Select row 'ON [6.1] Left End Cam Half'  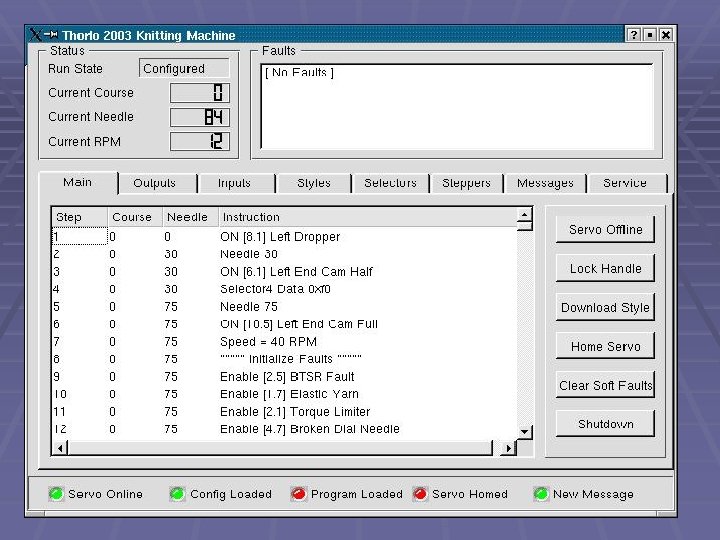[284, 272]
